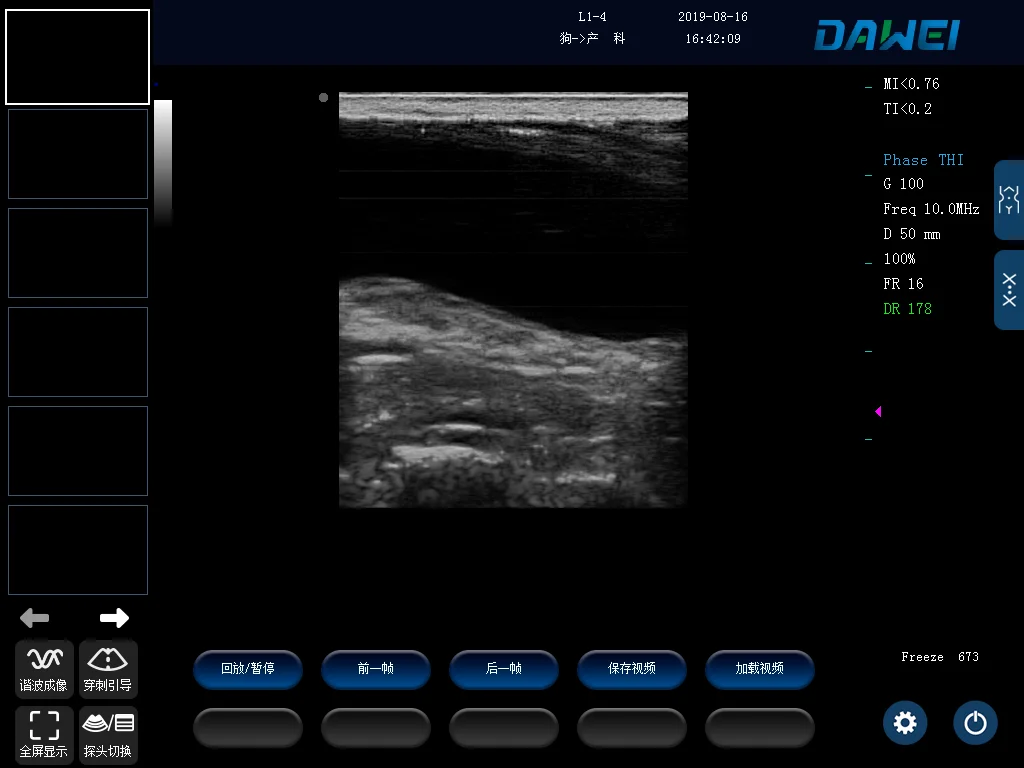Switch to full screen display (全屏显示)
Image resolution: width=1024 pixels, height=768 pixels.
click(x=44, y=735)
